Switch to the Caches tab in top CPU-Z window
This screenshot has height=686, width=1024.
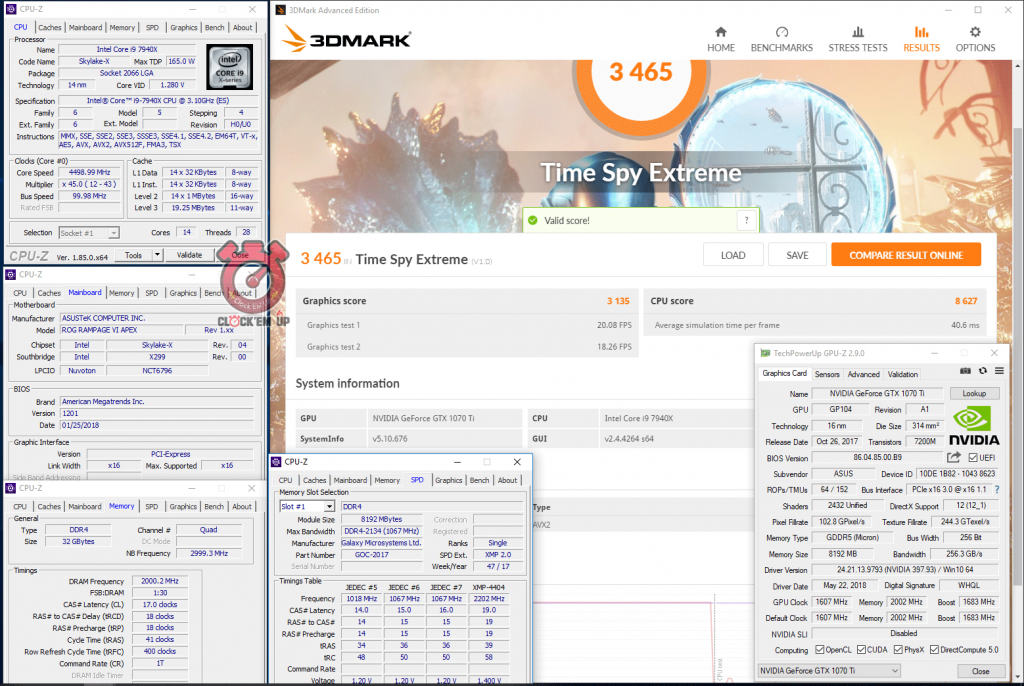point(50,28)
